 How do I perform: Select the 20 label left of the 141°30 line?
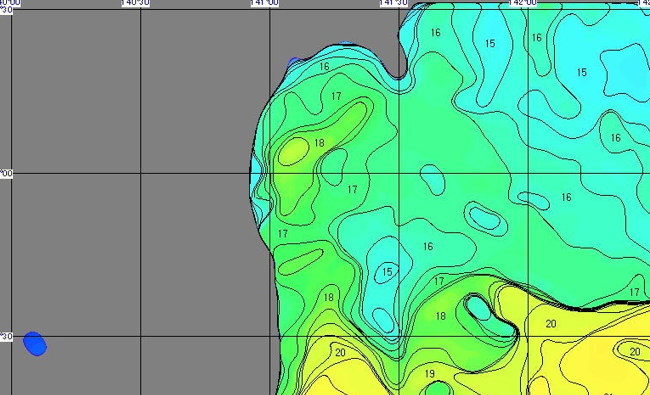(x=340, y=353)
